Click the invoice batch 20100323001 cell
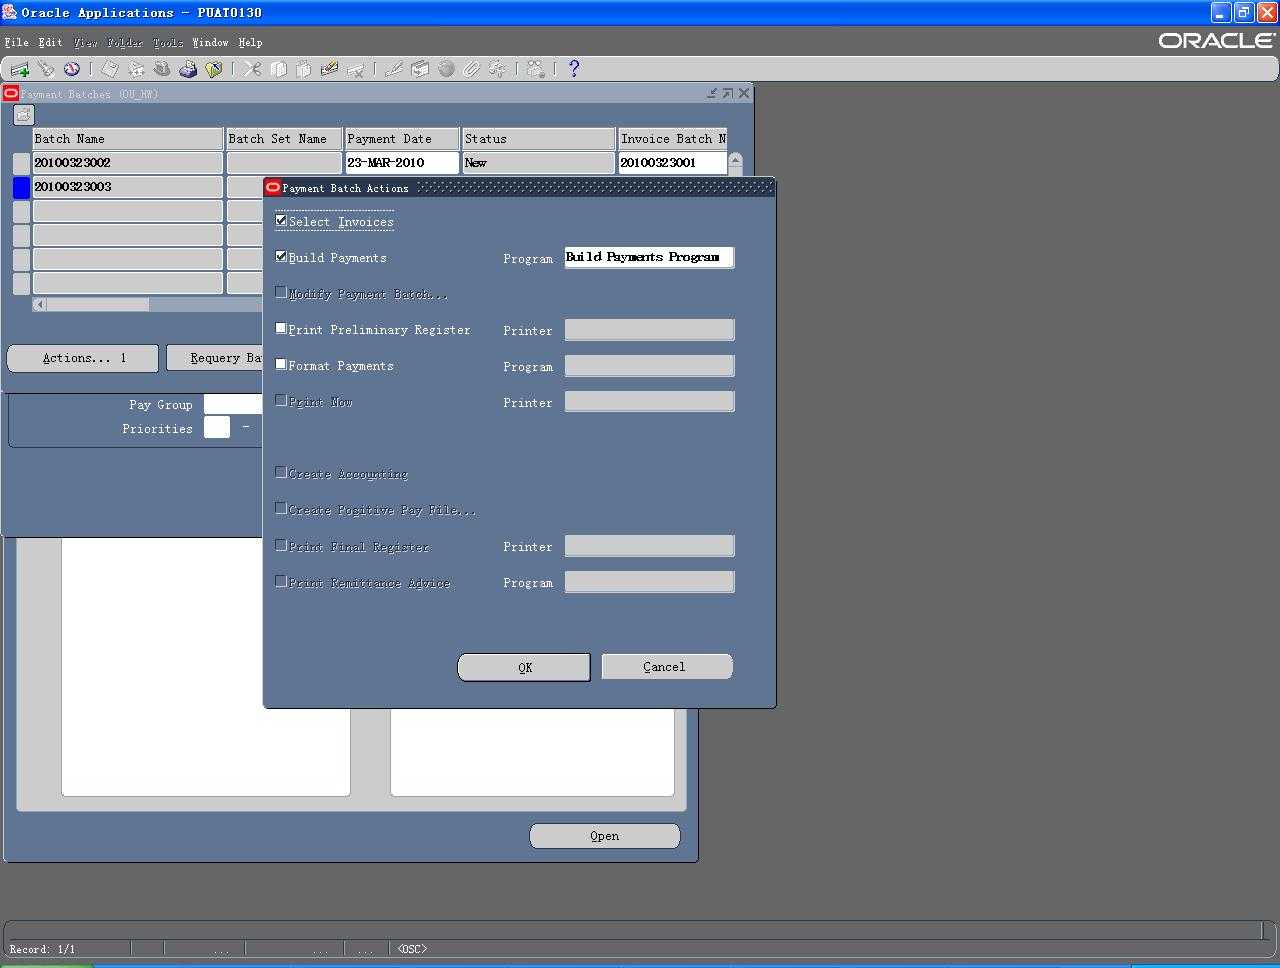1280x968 pixels. point(672,162)
